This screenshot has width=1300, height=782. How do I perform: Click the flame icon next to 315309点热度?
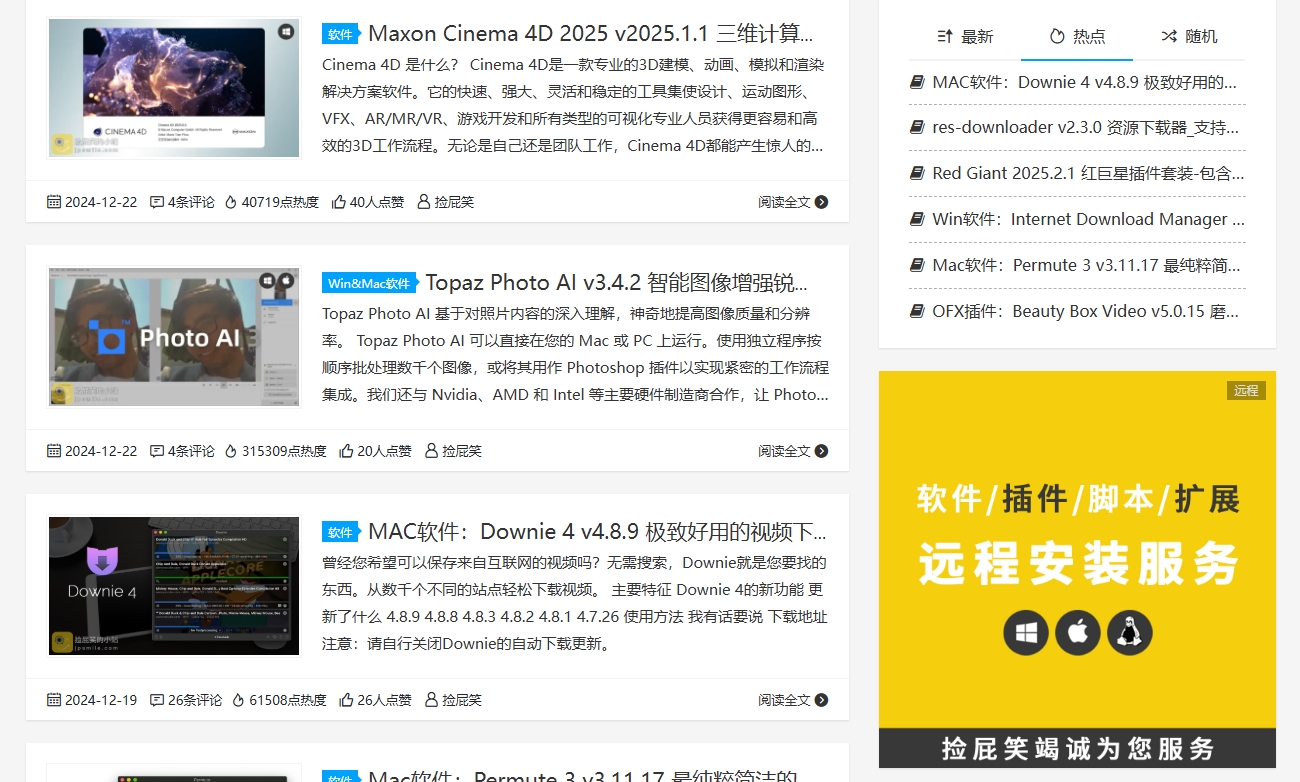pos(231,451)
